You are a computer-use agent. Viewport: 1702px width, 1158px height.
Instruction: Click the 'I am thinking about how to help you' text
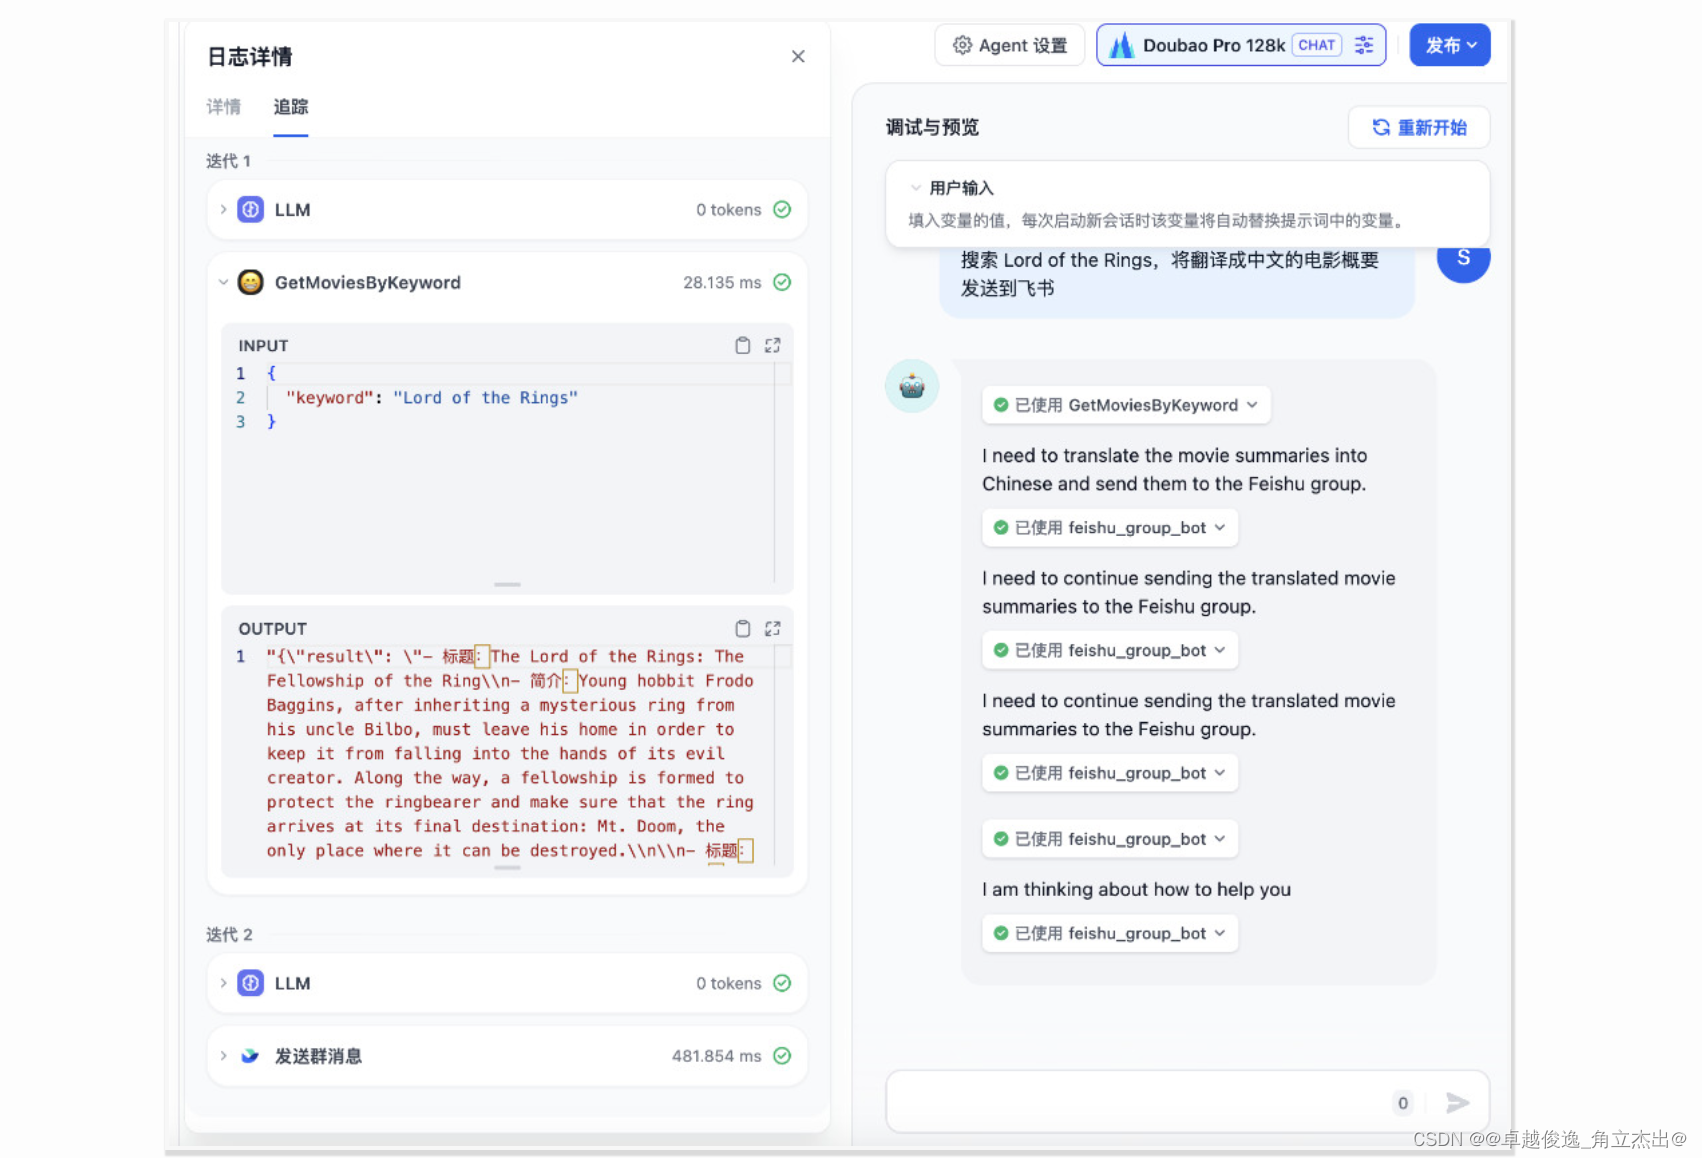tap(1136, 889)
